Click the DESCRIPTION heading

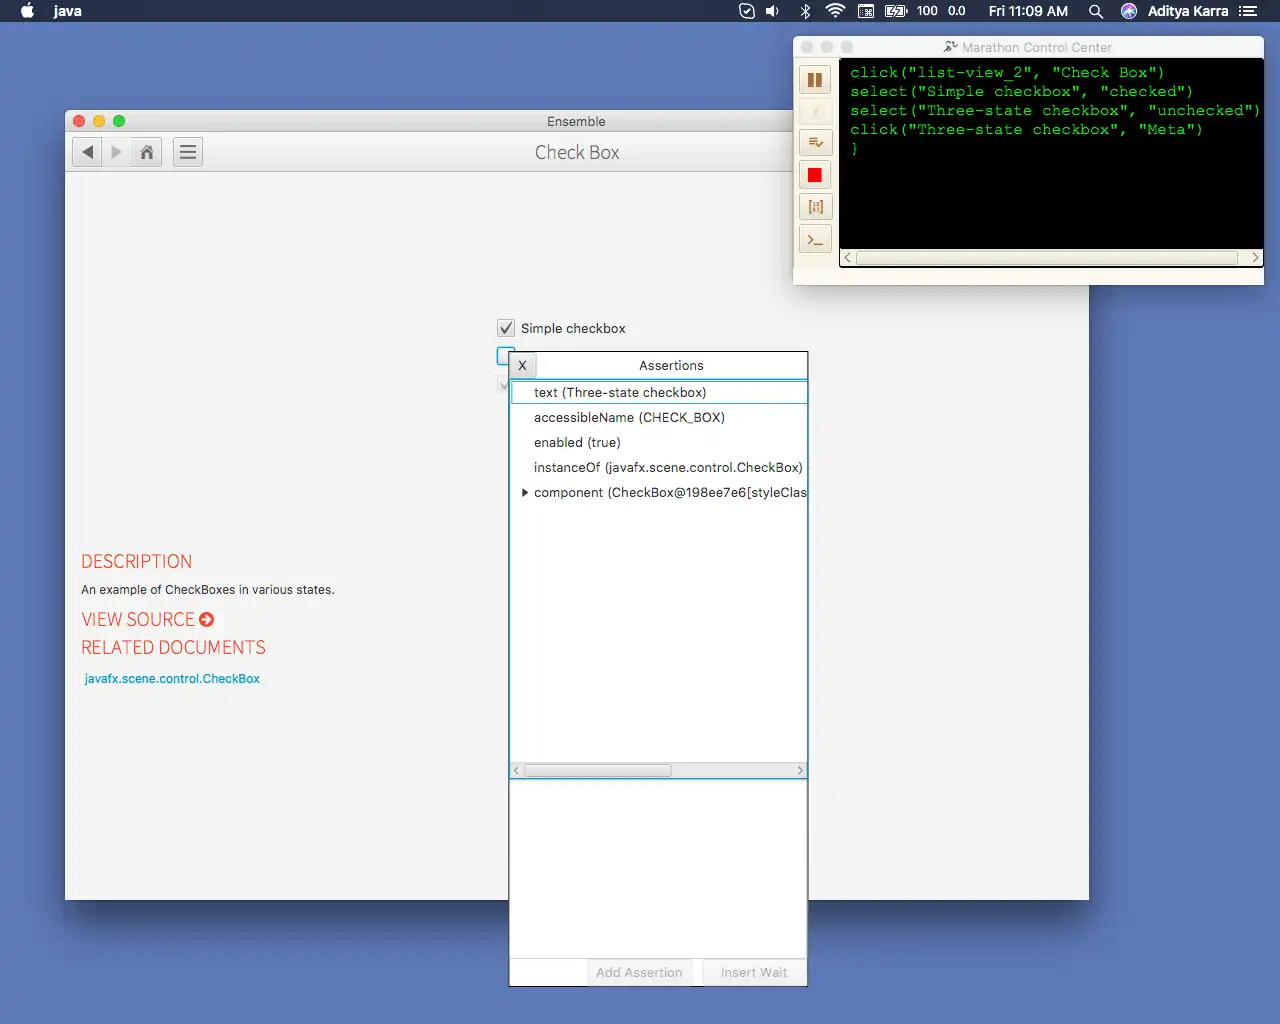tap(137, 562)
